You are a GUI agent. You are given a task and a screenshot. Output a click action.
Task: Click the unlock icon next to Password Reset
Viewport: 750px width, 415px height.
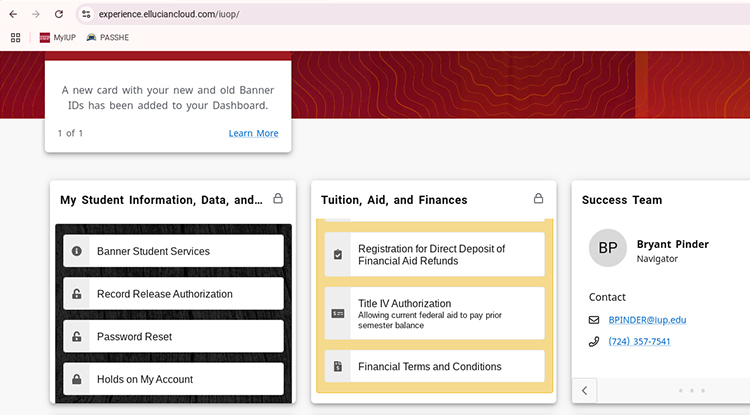(77, 337)
